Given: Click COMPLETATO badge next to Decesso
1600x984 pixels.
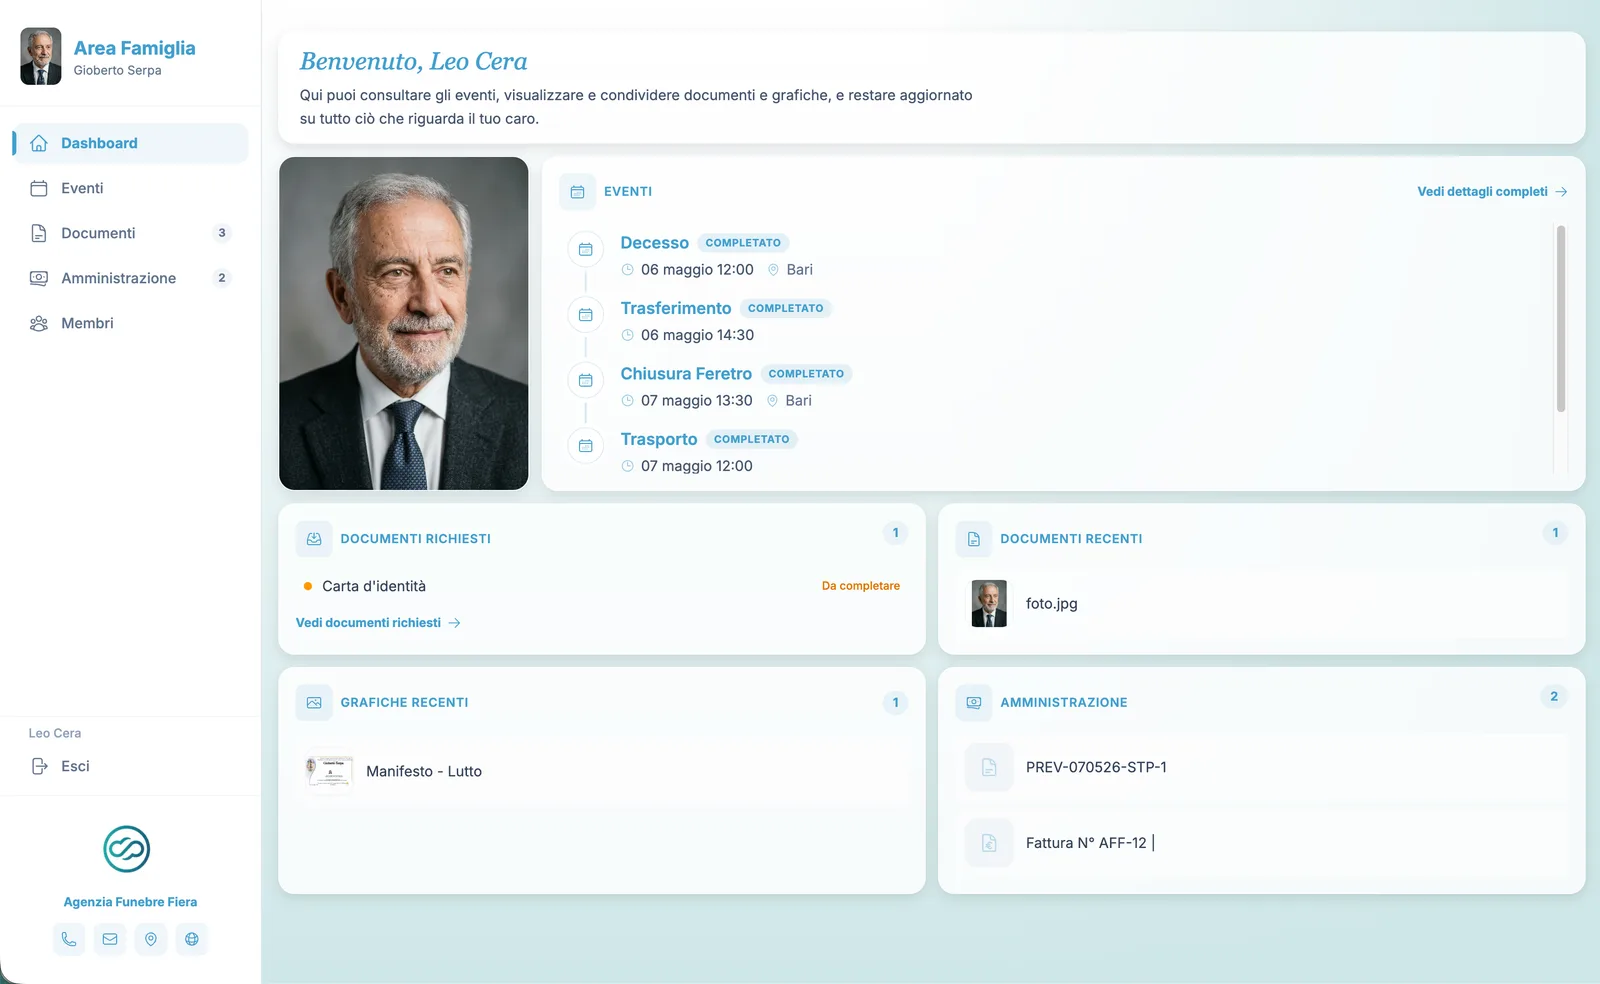Looking at the screenshot, I should tap(743, 243).
